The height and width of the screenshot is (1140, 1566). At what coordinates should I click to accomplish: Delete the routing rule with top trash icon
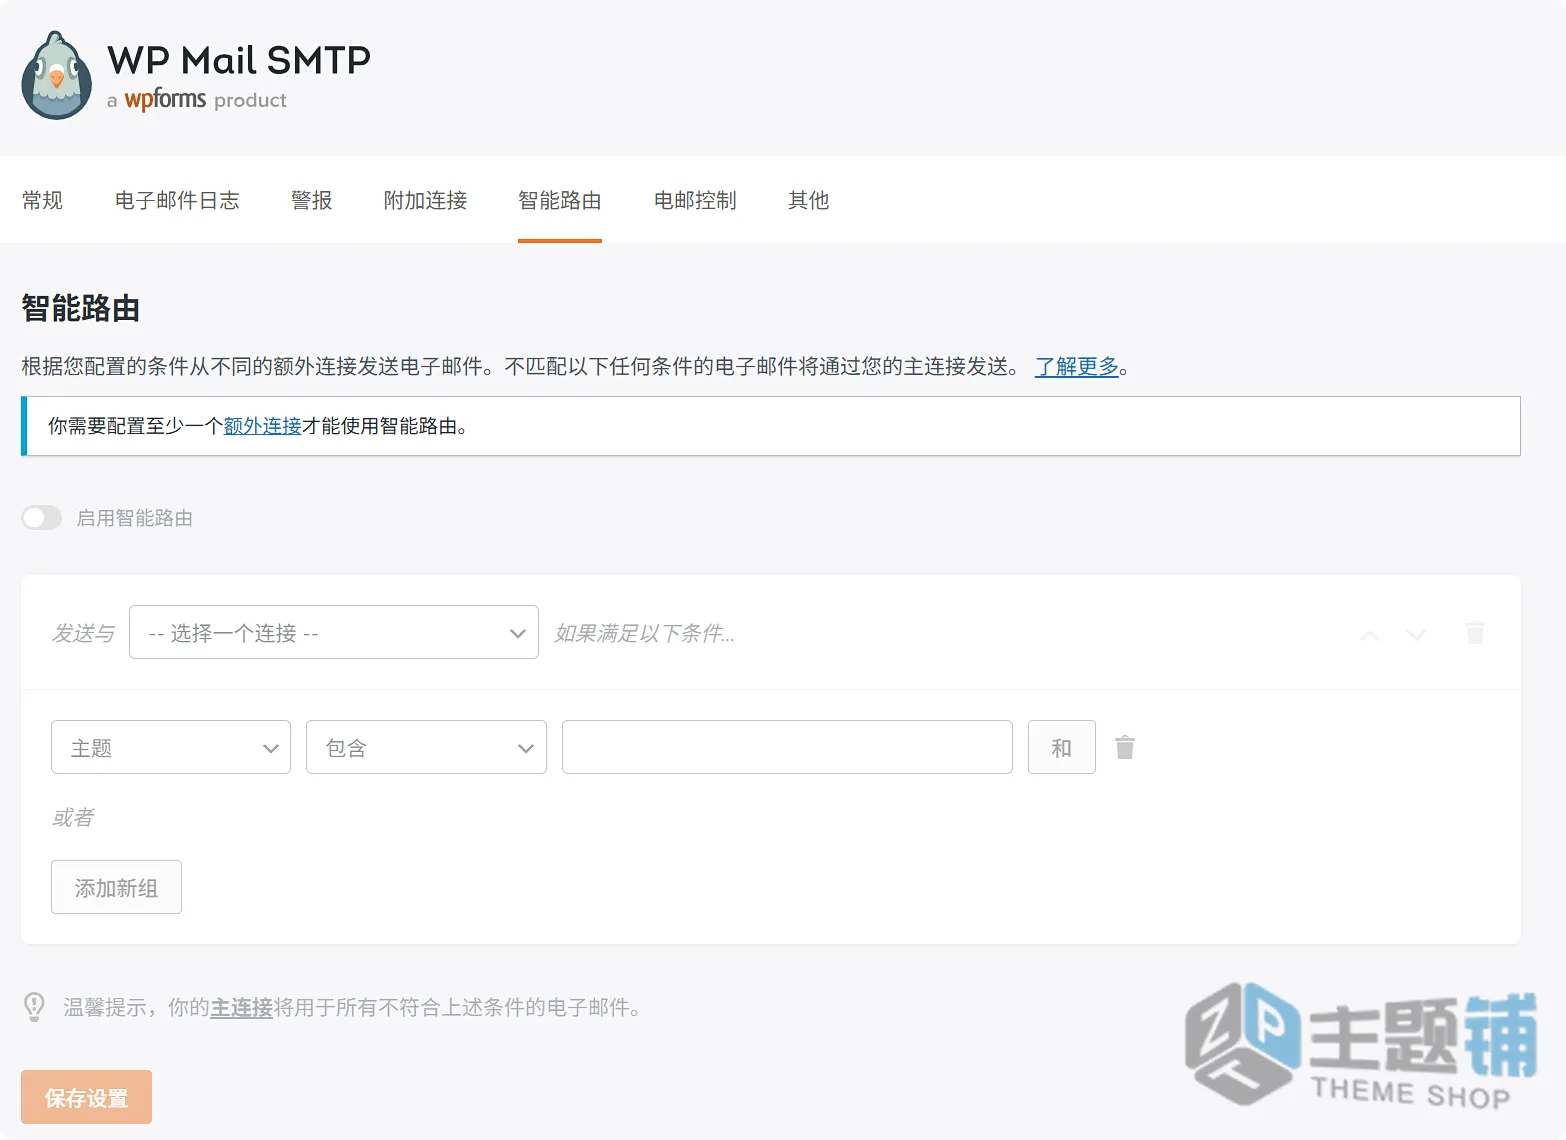(x=1474, y=632)
